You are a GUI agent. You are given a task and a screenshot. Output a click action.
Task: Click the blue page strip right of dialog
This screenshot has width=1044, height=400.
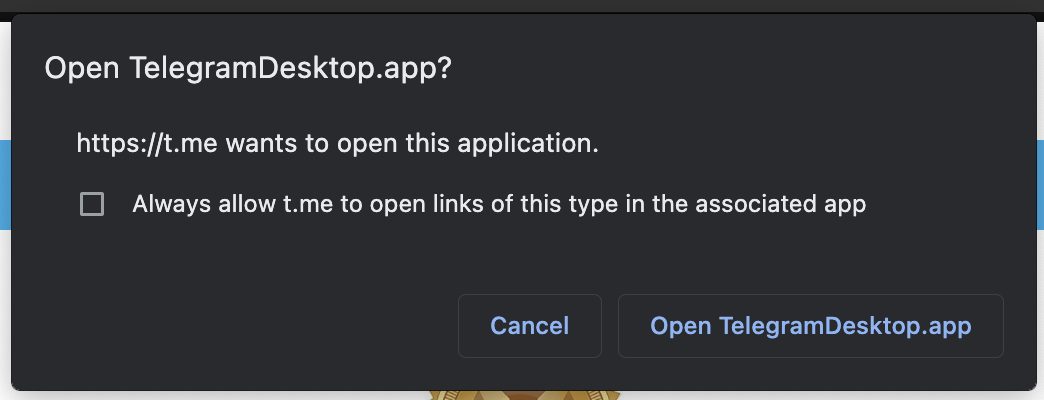1040,184
